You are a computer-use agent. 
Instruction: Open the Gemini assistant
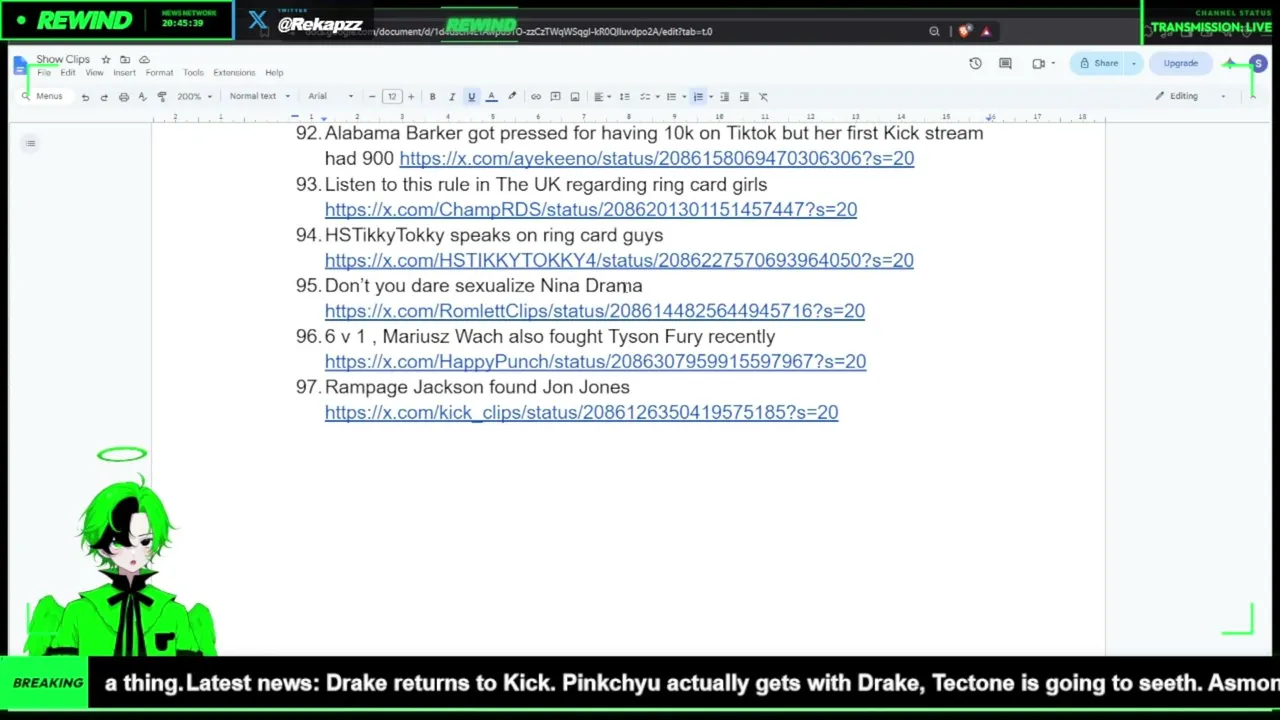(1231, 64)
